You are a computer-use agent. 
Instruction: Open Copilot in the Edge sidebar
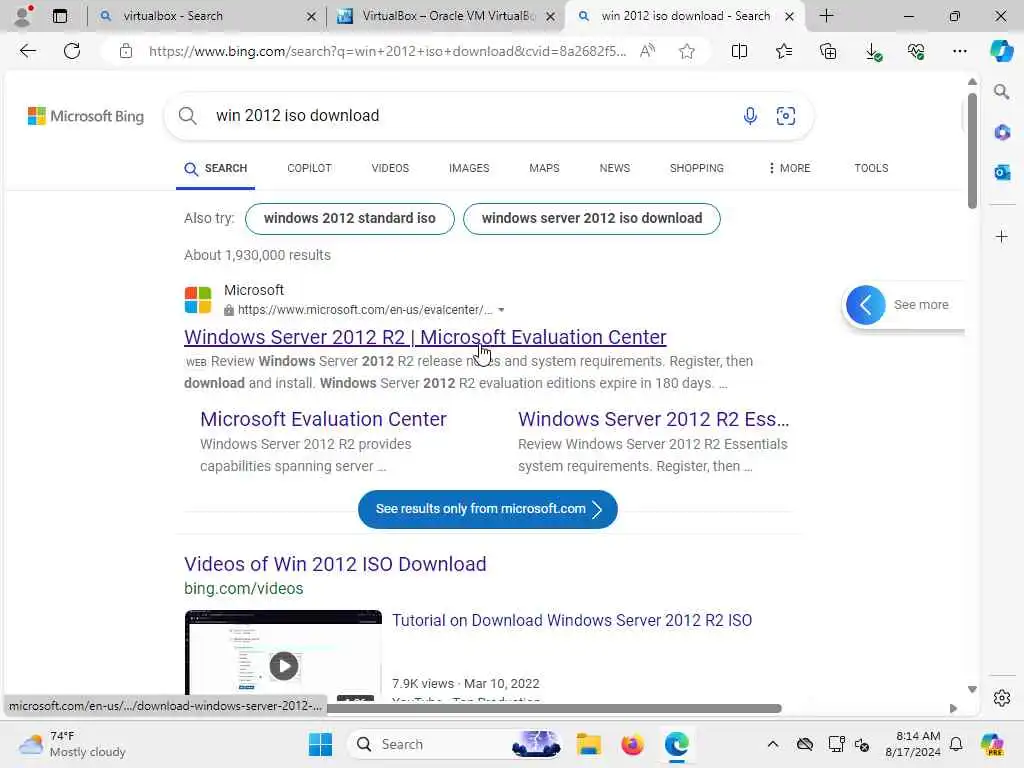tap(1001, 51)
